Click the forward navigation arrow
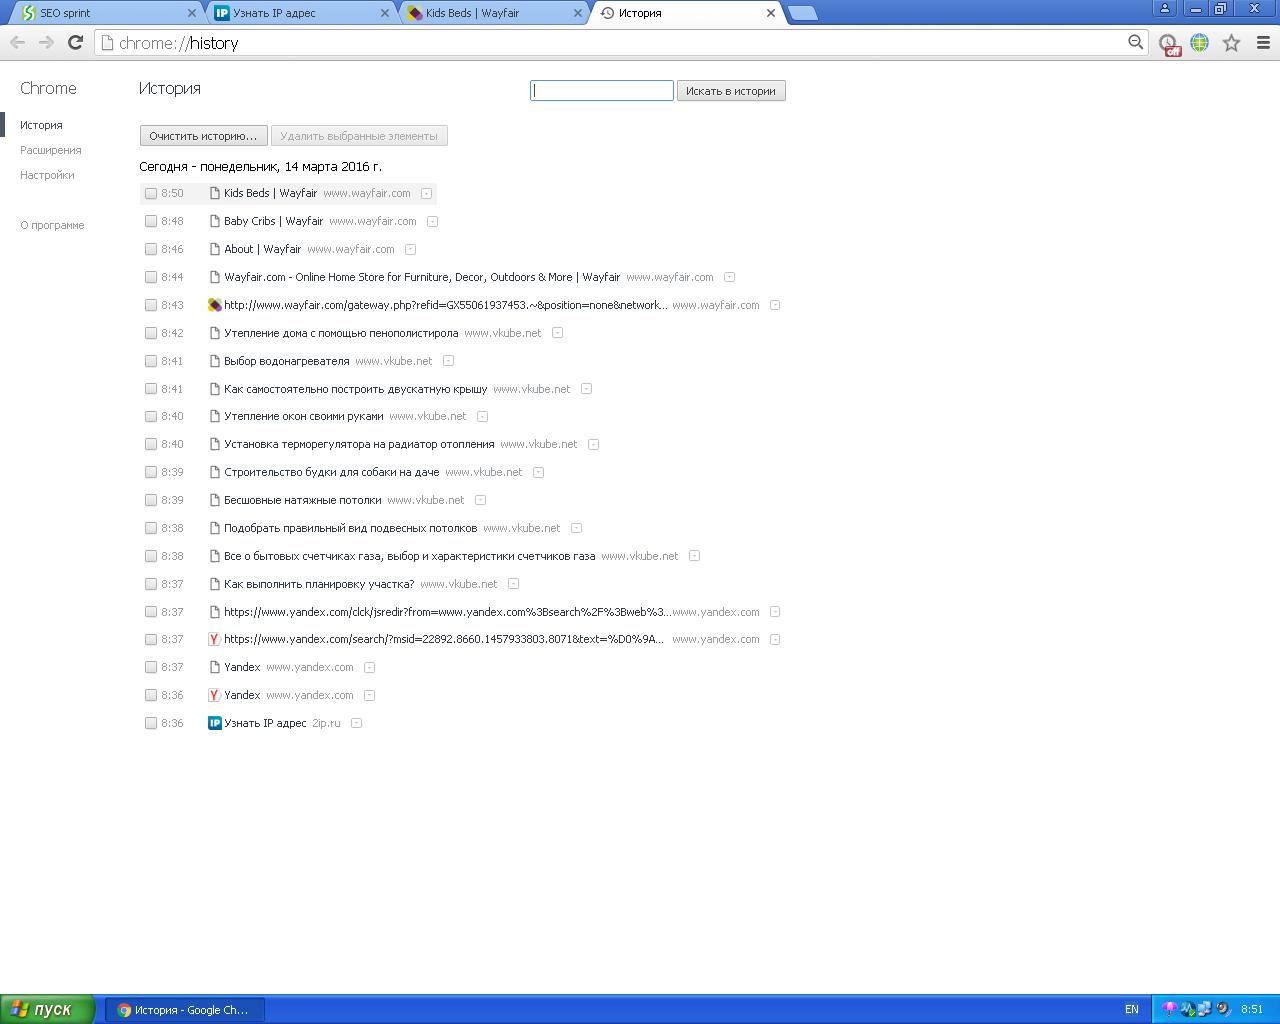This screenshot has width=1280, height=1024. 46,42
